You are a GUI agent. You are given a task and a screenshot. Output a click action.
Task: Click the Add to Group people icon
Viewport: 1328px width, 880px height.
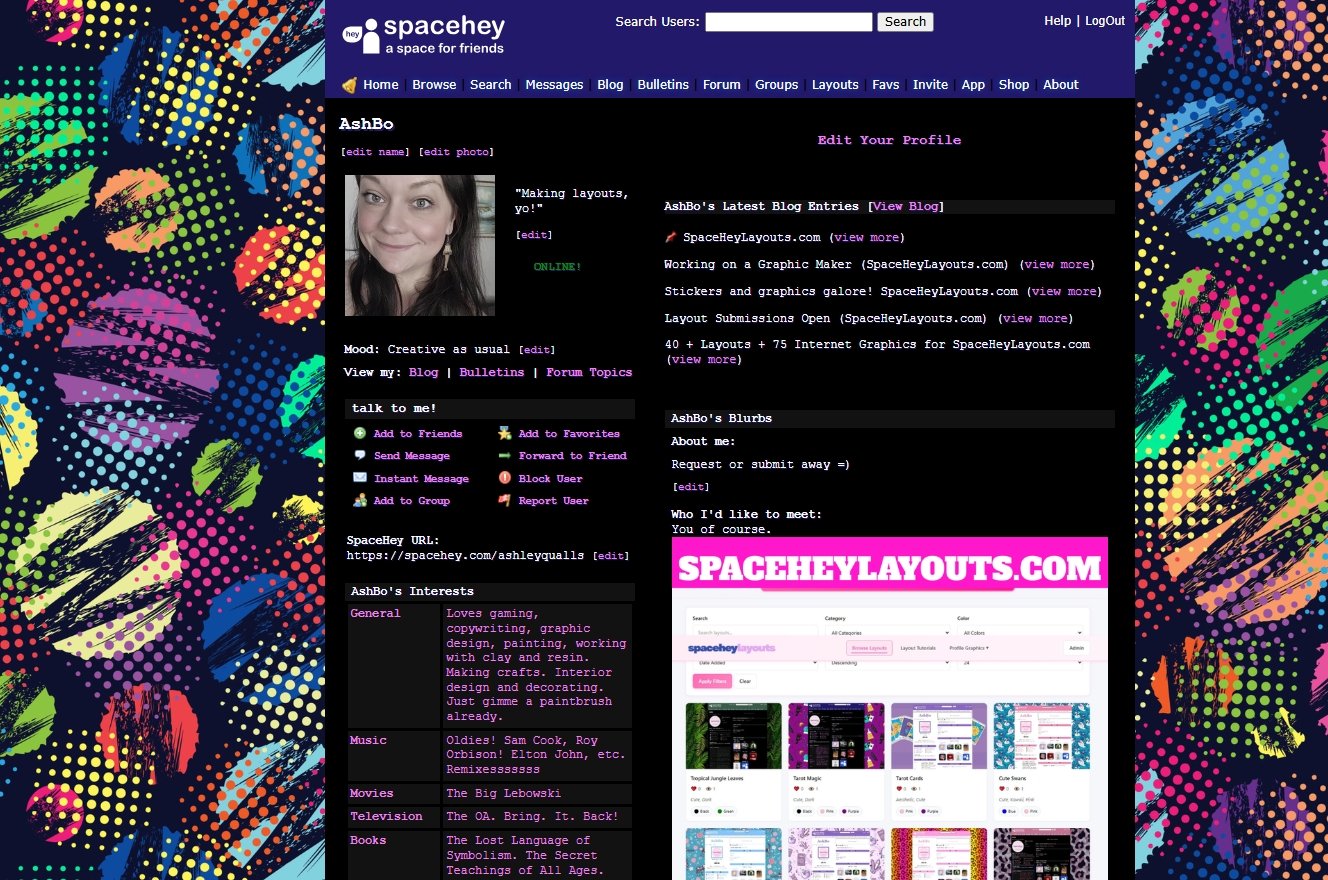coord(360,500)
